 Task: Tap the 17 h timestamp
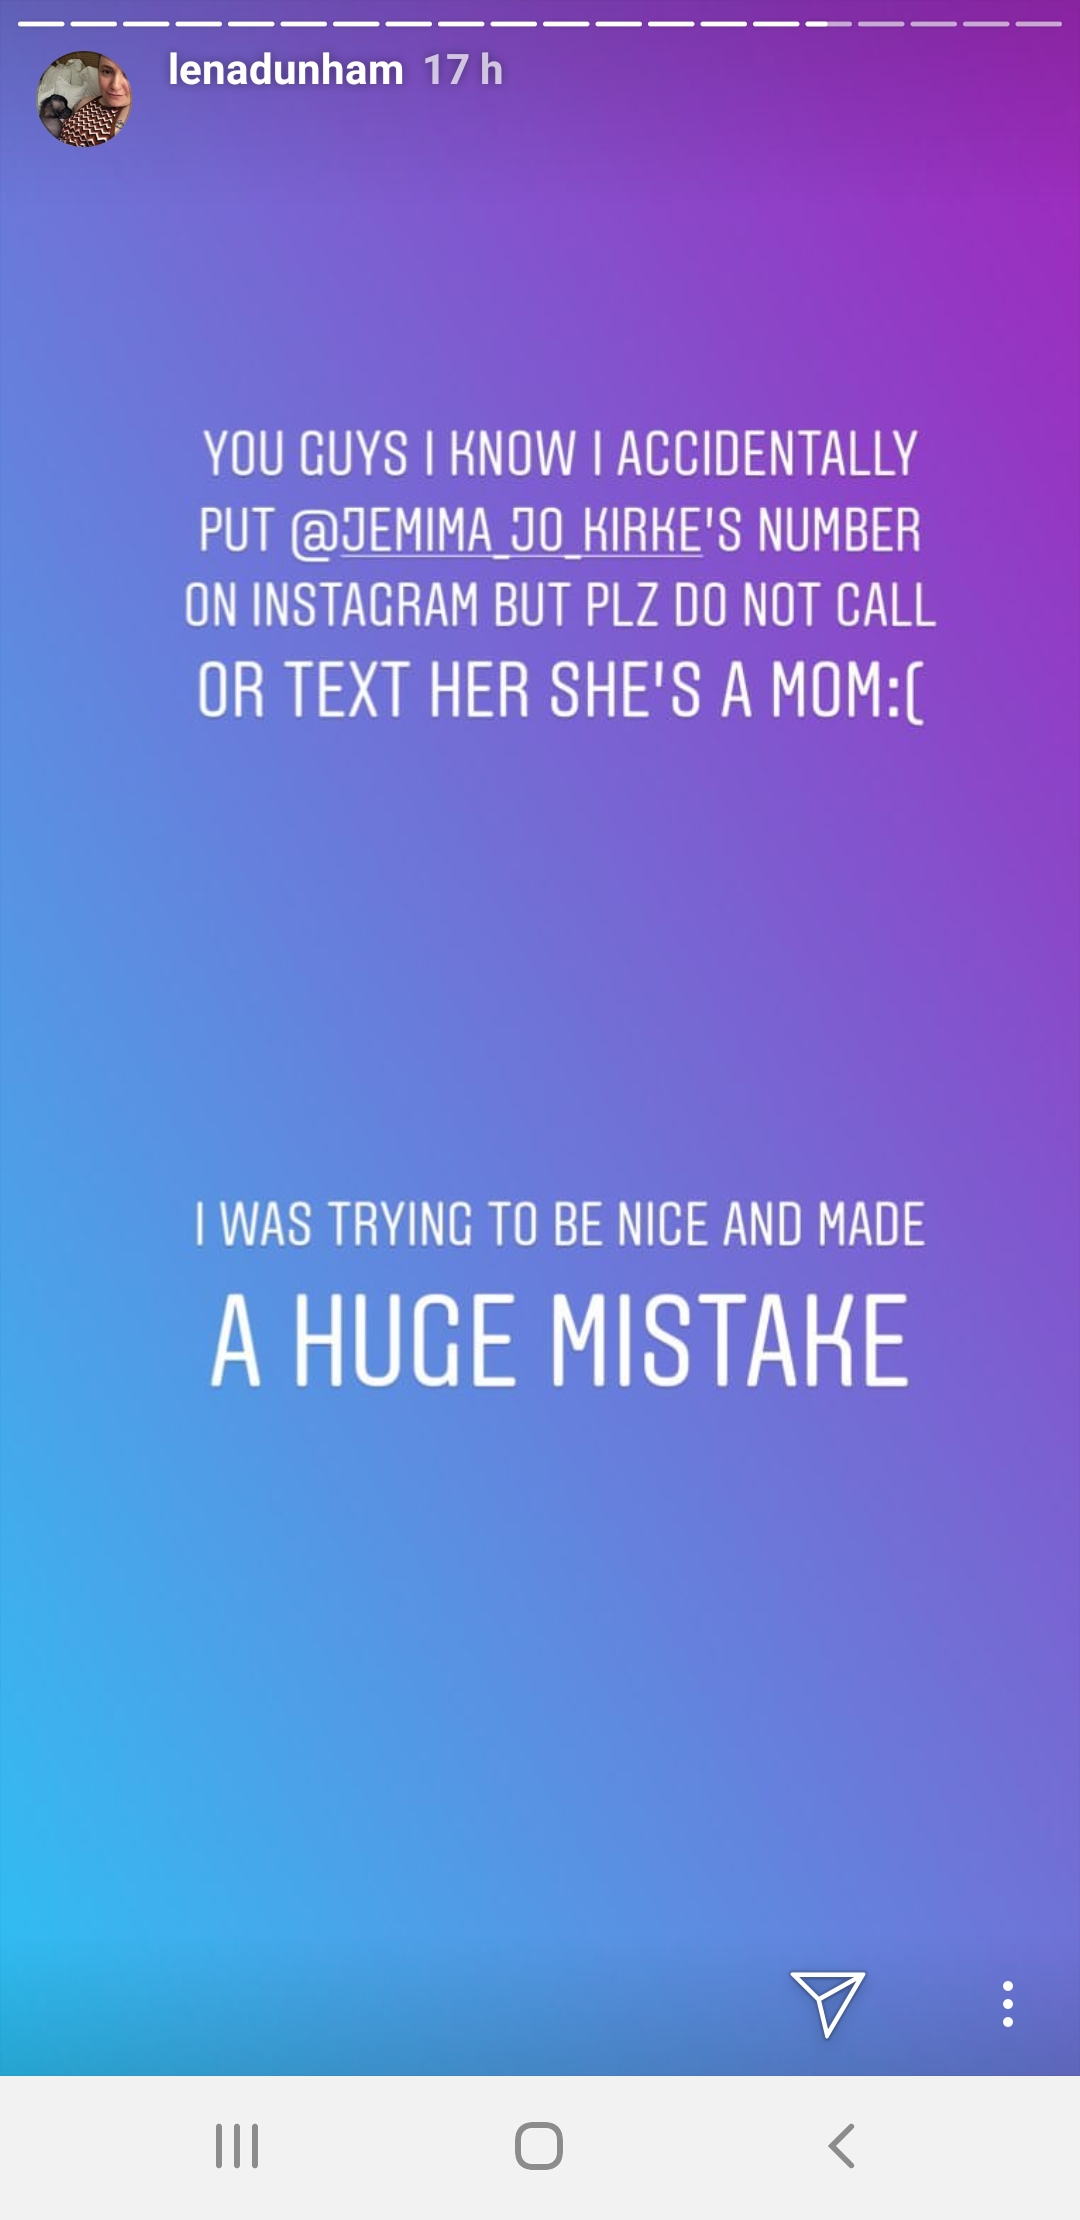coord(463,70)
